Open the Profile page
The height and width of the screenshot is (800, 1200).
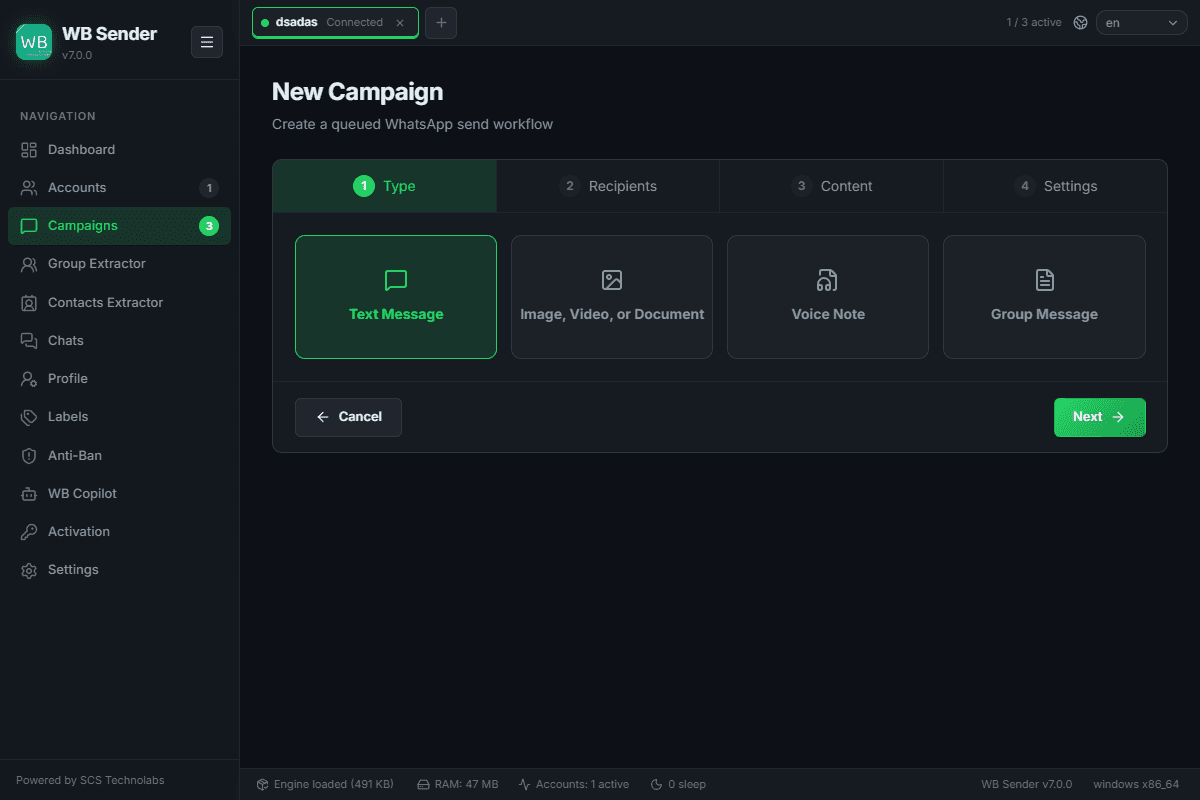click(119, 379)
